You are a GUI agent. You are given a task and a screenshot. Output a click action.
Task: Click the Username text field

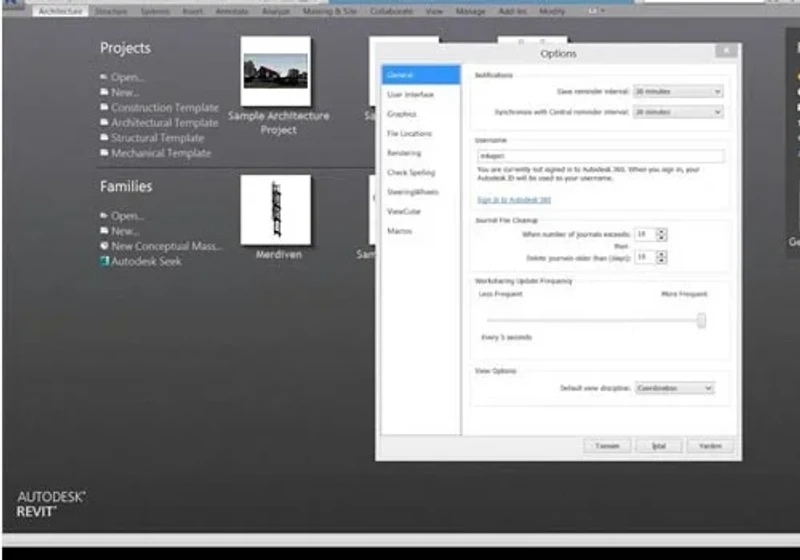point(601,156)
